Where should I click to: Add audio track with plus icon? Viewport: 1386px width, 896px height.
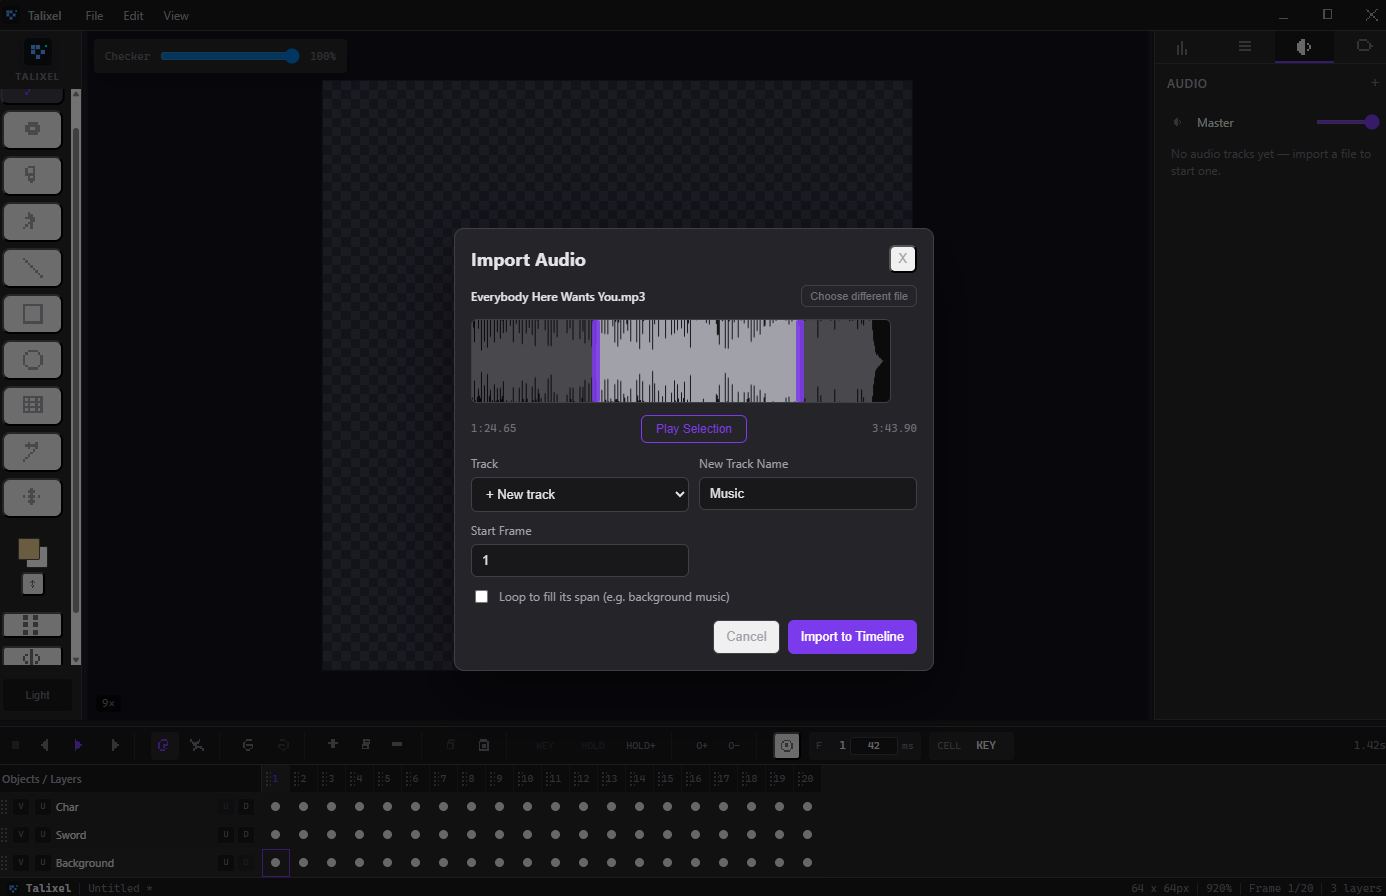click(x=1375, y=83)
